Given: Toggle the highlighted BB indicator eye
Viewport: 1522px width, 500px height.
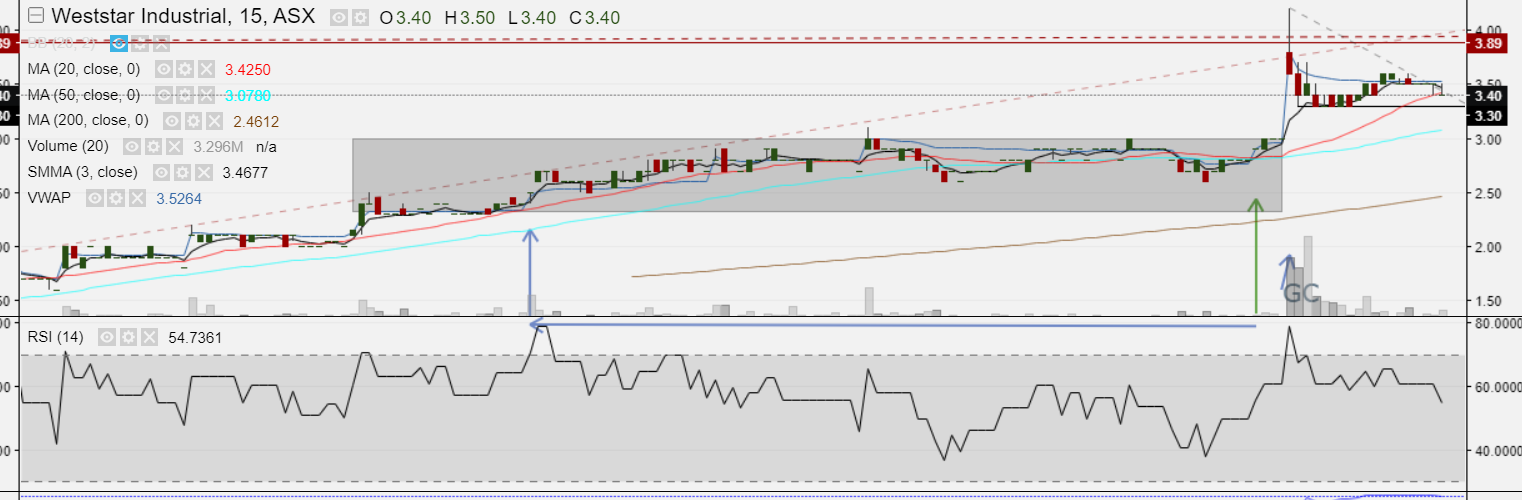Looking at the screenshot, I should 118,43.
